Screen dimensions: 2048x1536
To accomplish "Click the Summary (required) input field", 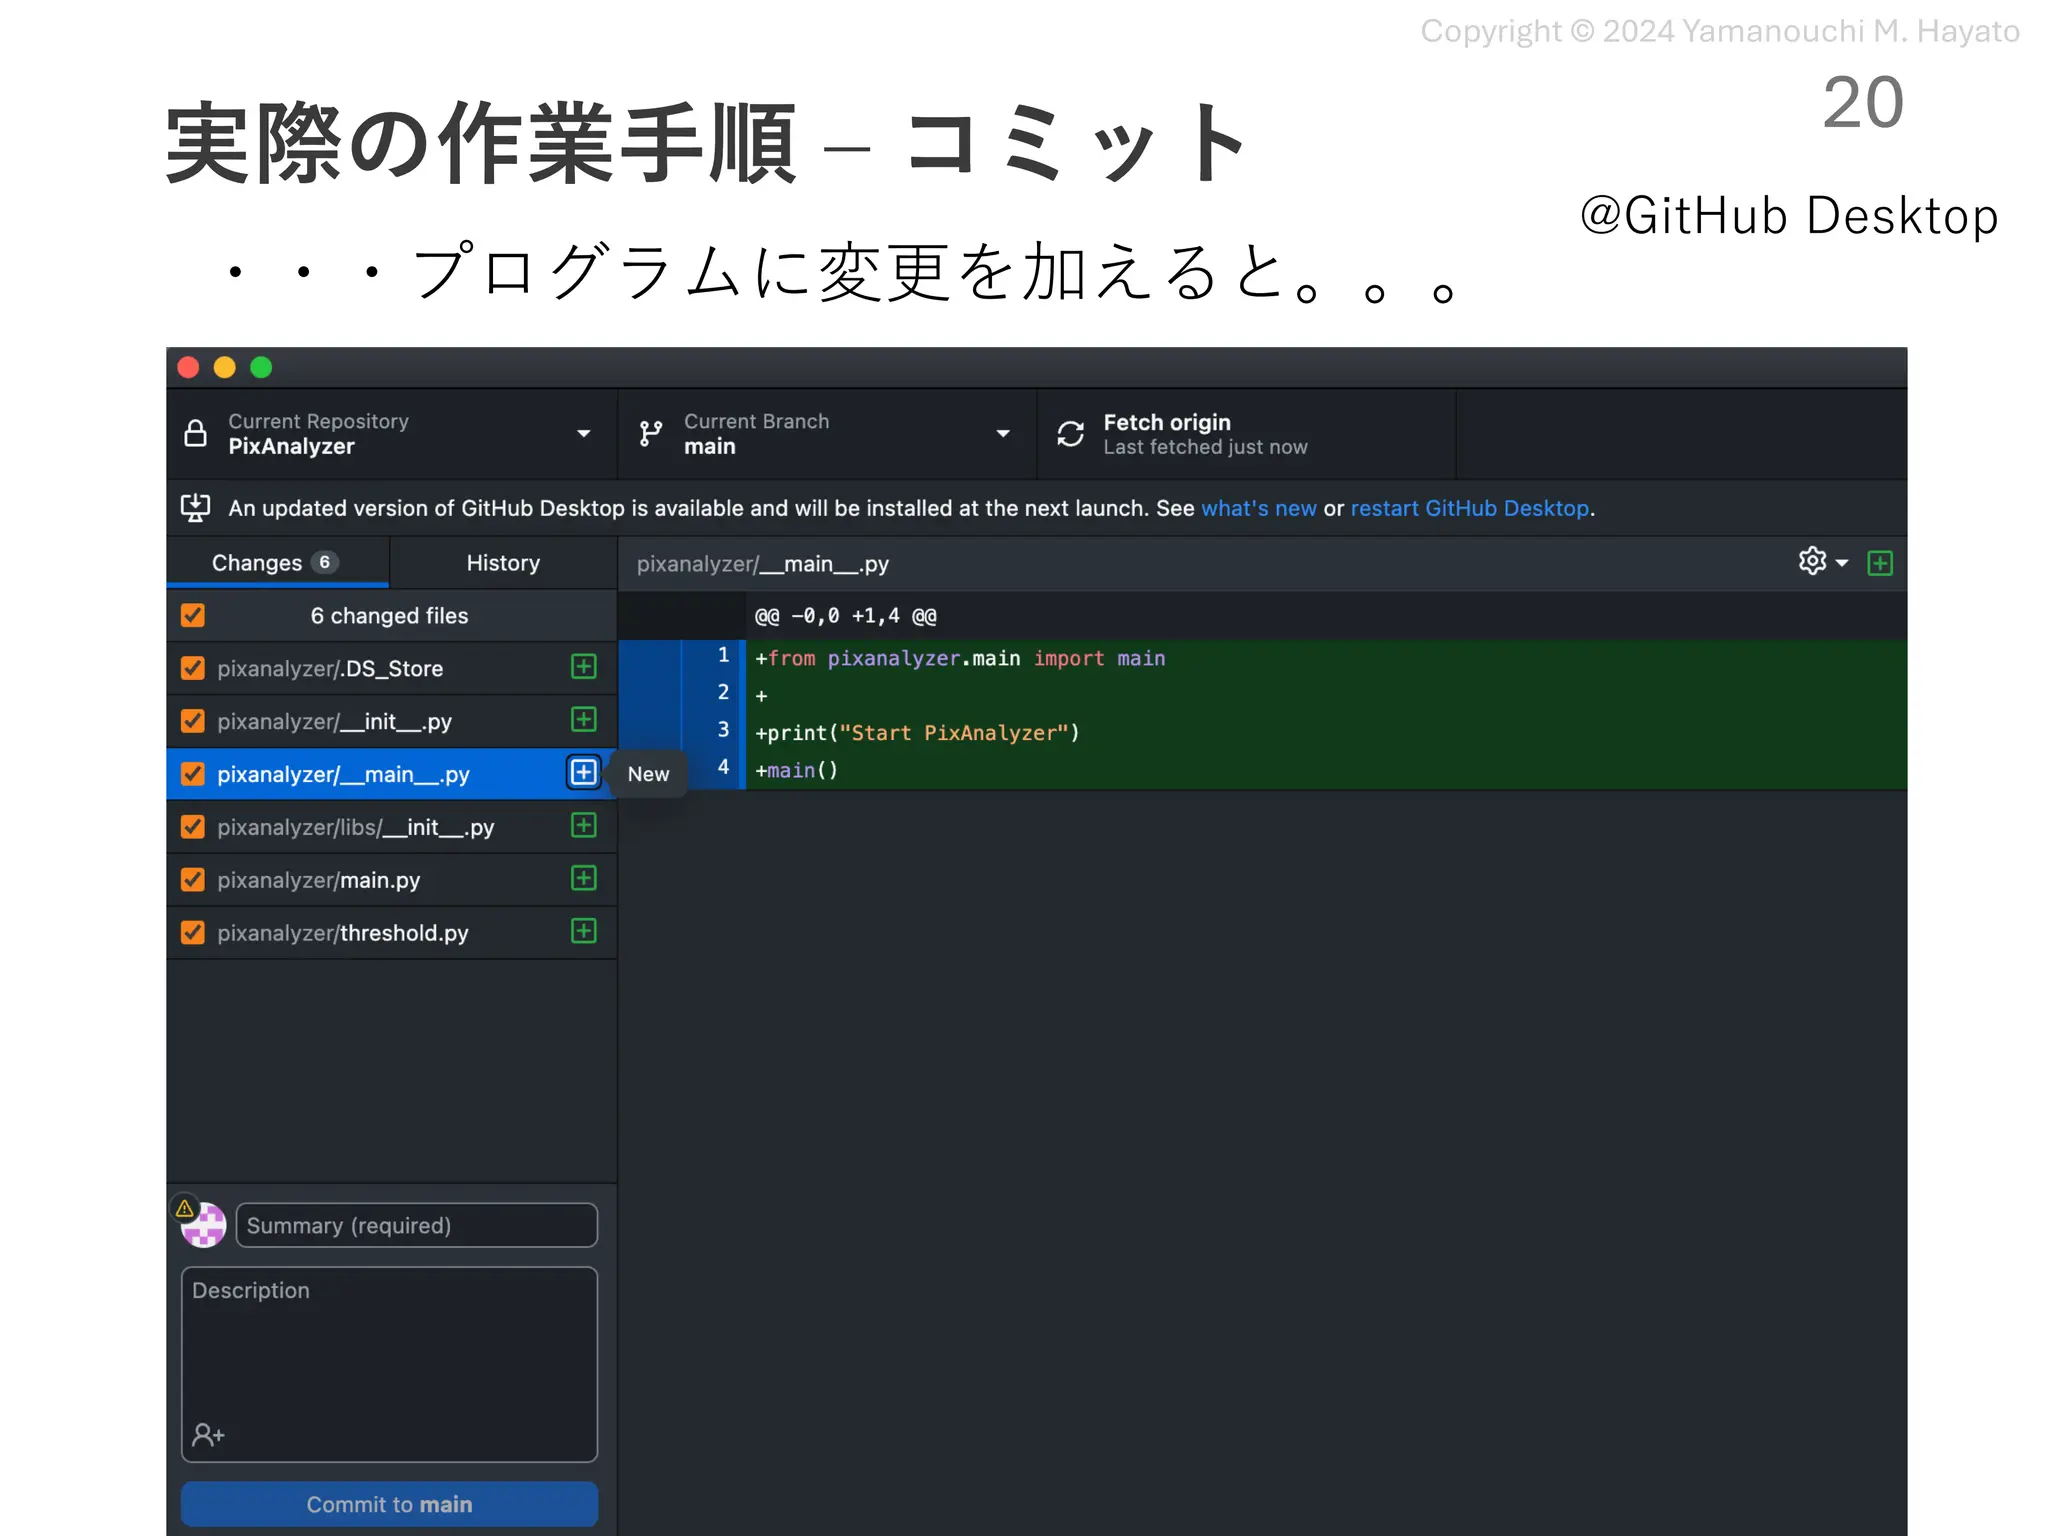I will point(417,1225).
